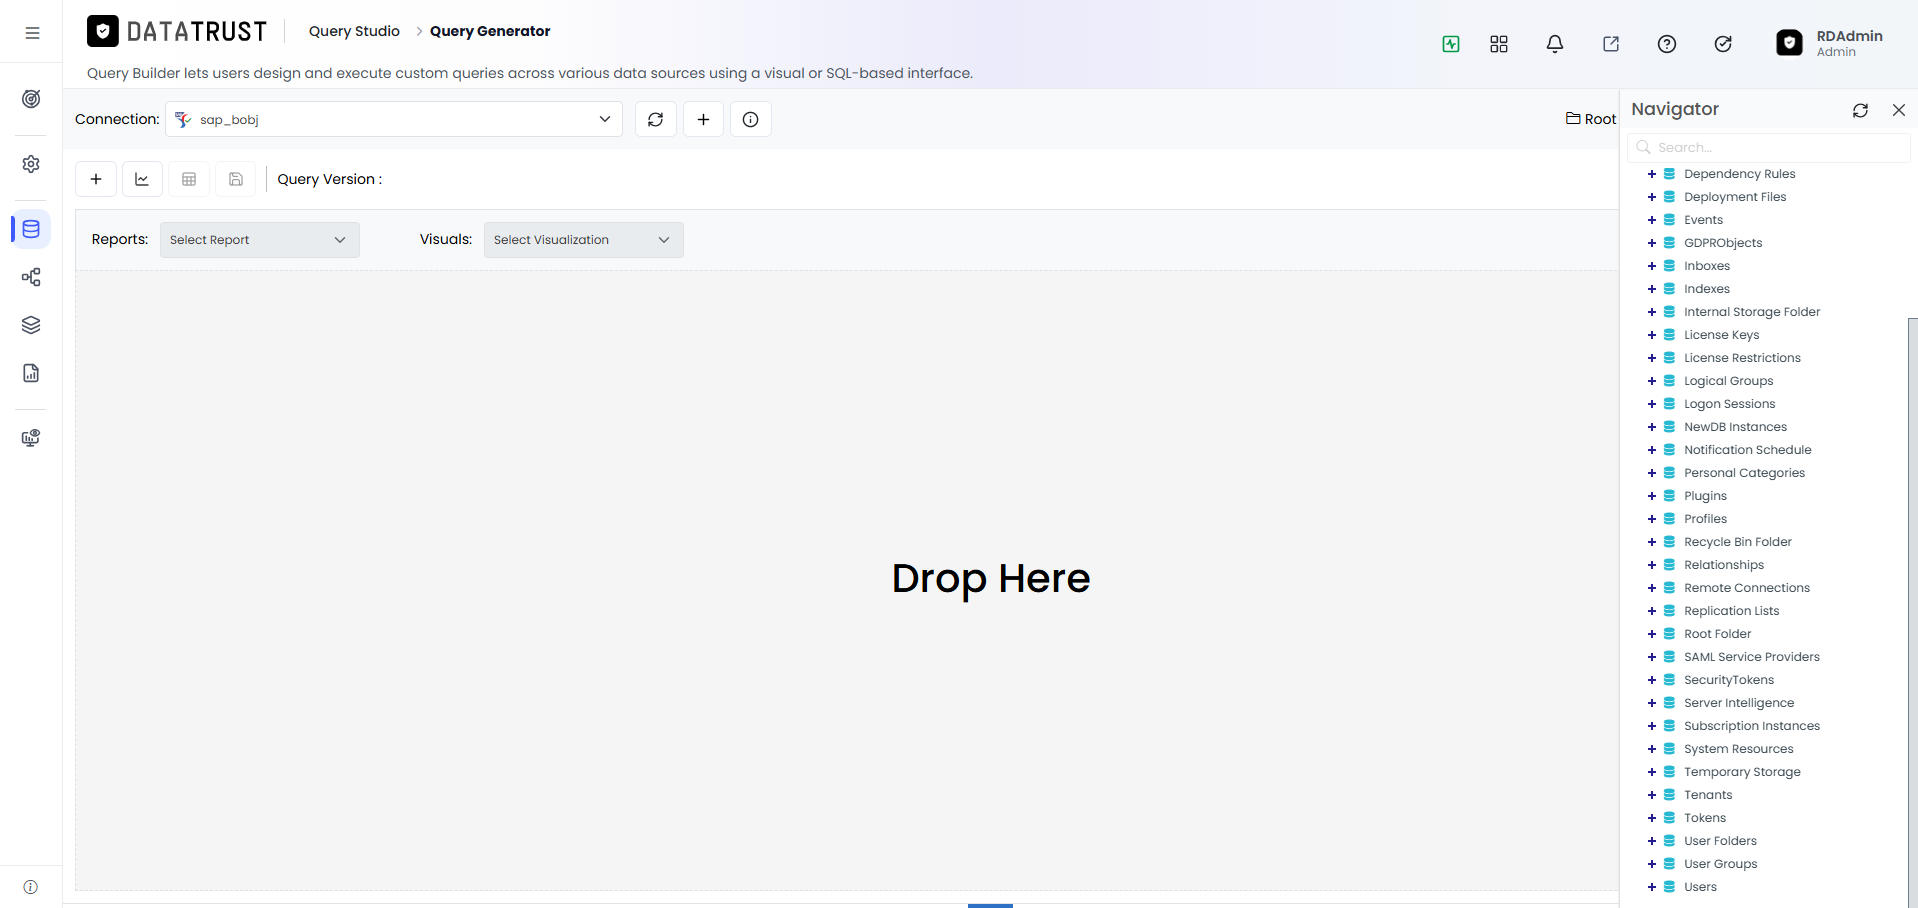Refresh the Navigator panel
Image resolution: width=1918 pixels, height=908 pixels.
click(1860, 110)
